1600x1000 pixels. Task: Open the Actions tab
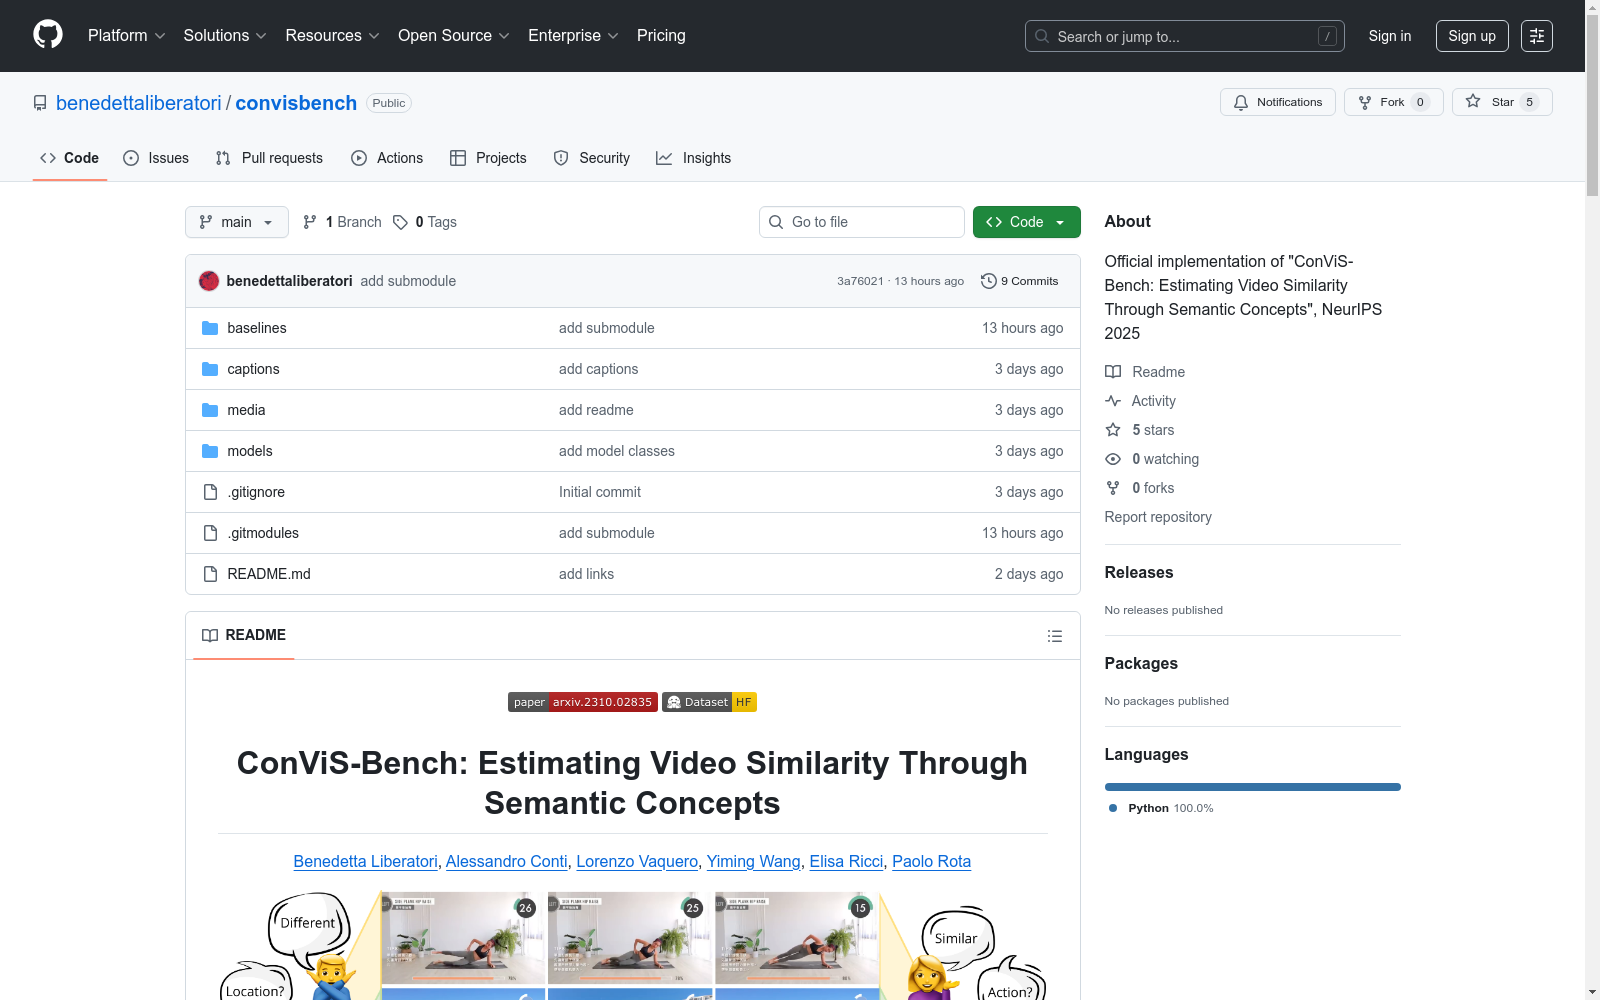[387, 158]
